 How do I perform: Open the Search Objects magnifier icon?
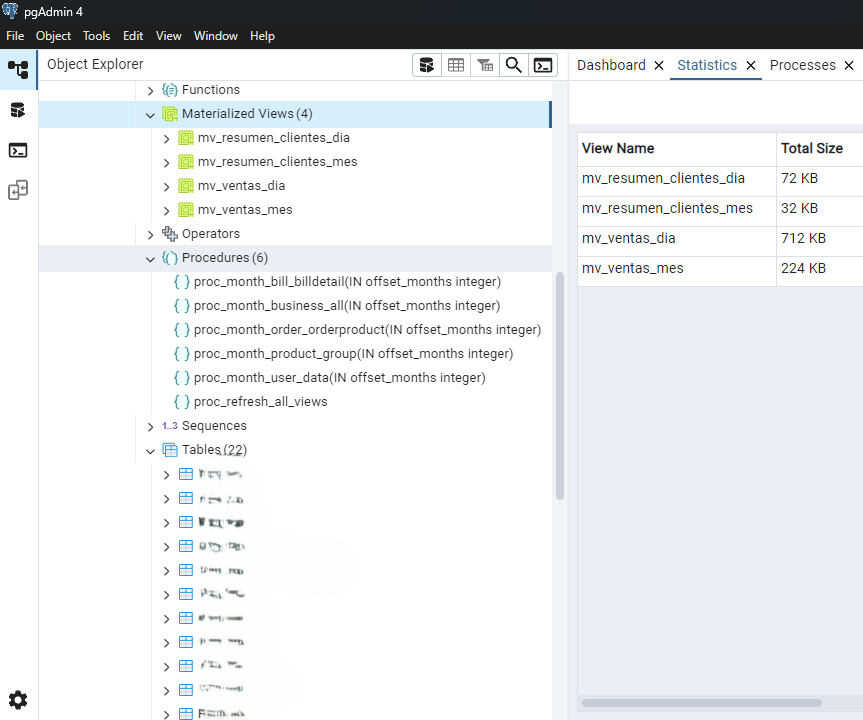[514, 65]
